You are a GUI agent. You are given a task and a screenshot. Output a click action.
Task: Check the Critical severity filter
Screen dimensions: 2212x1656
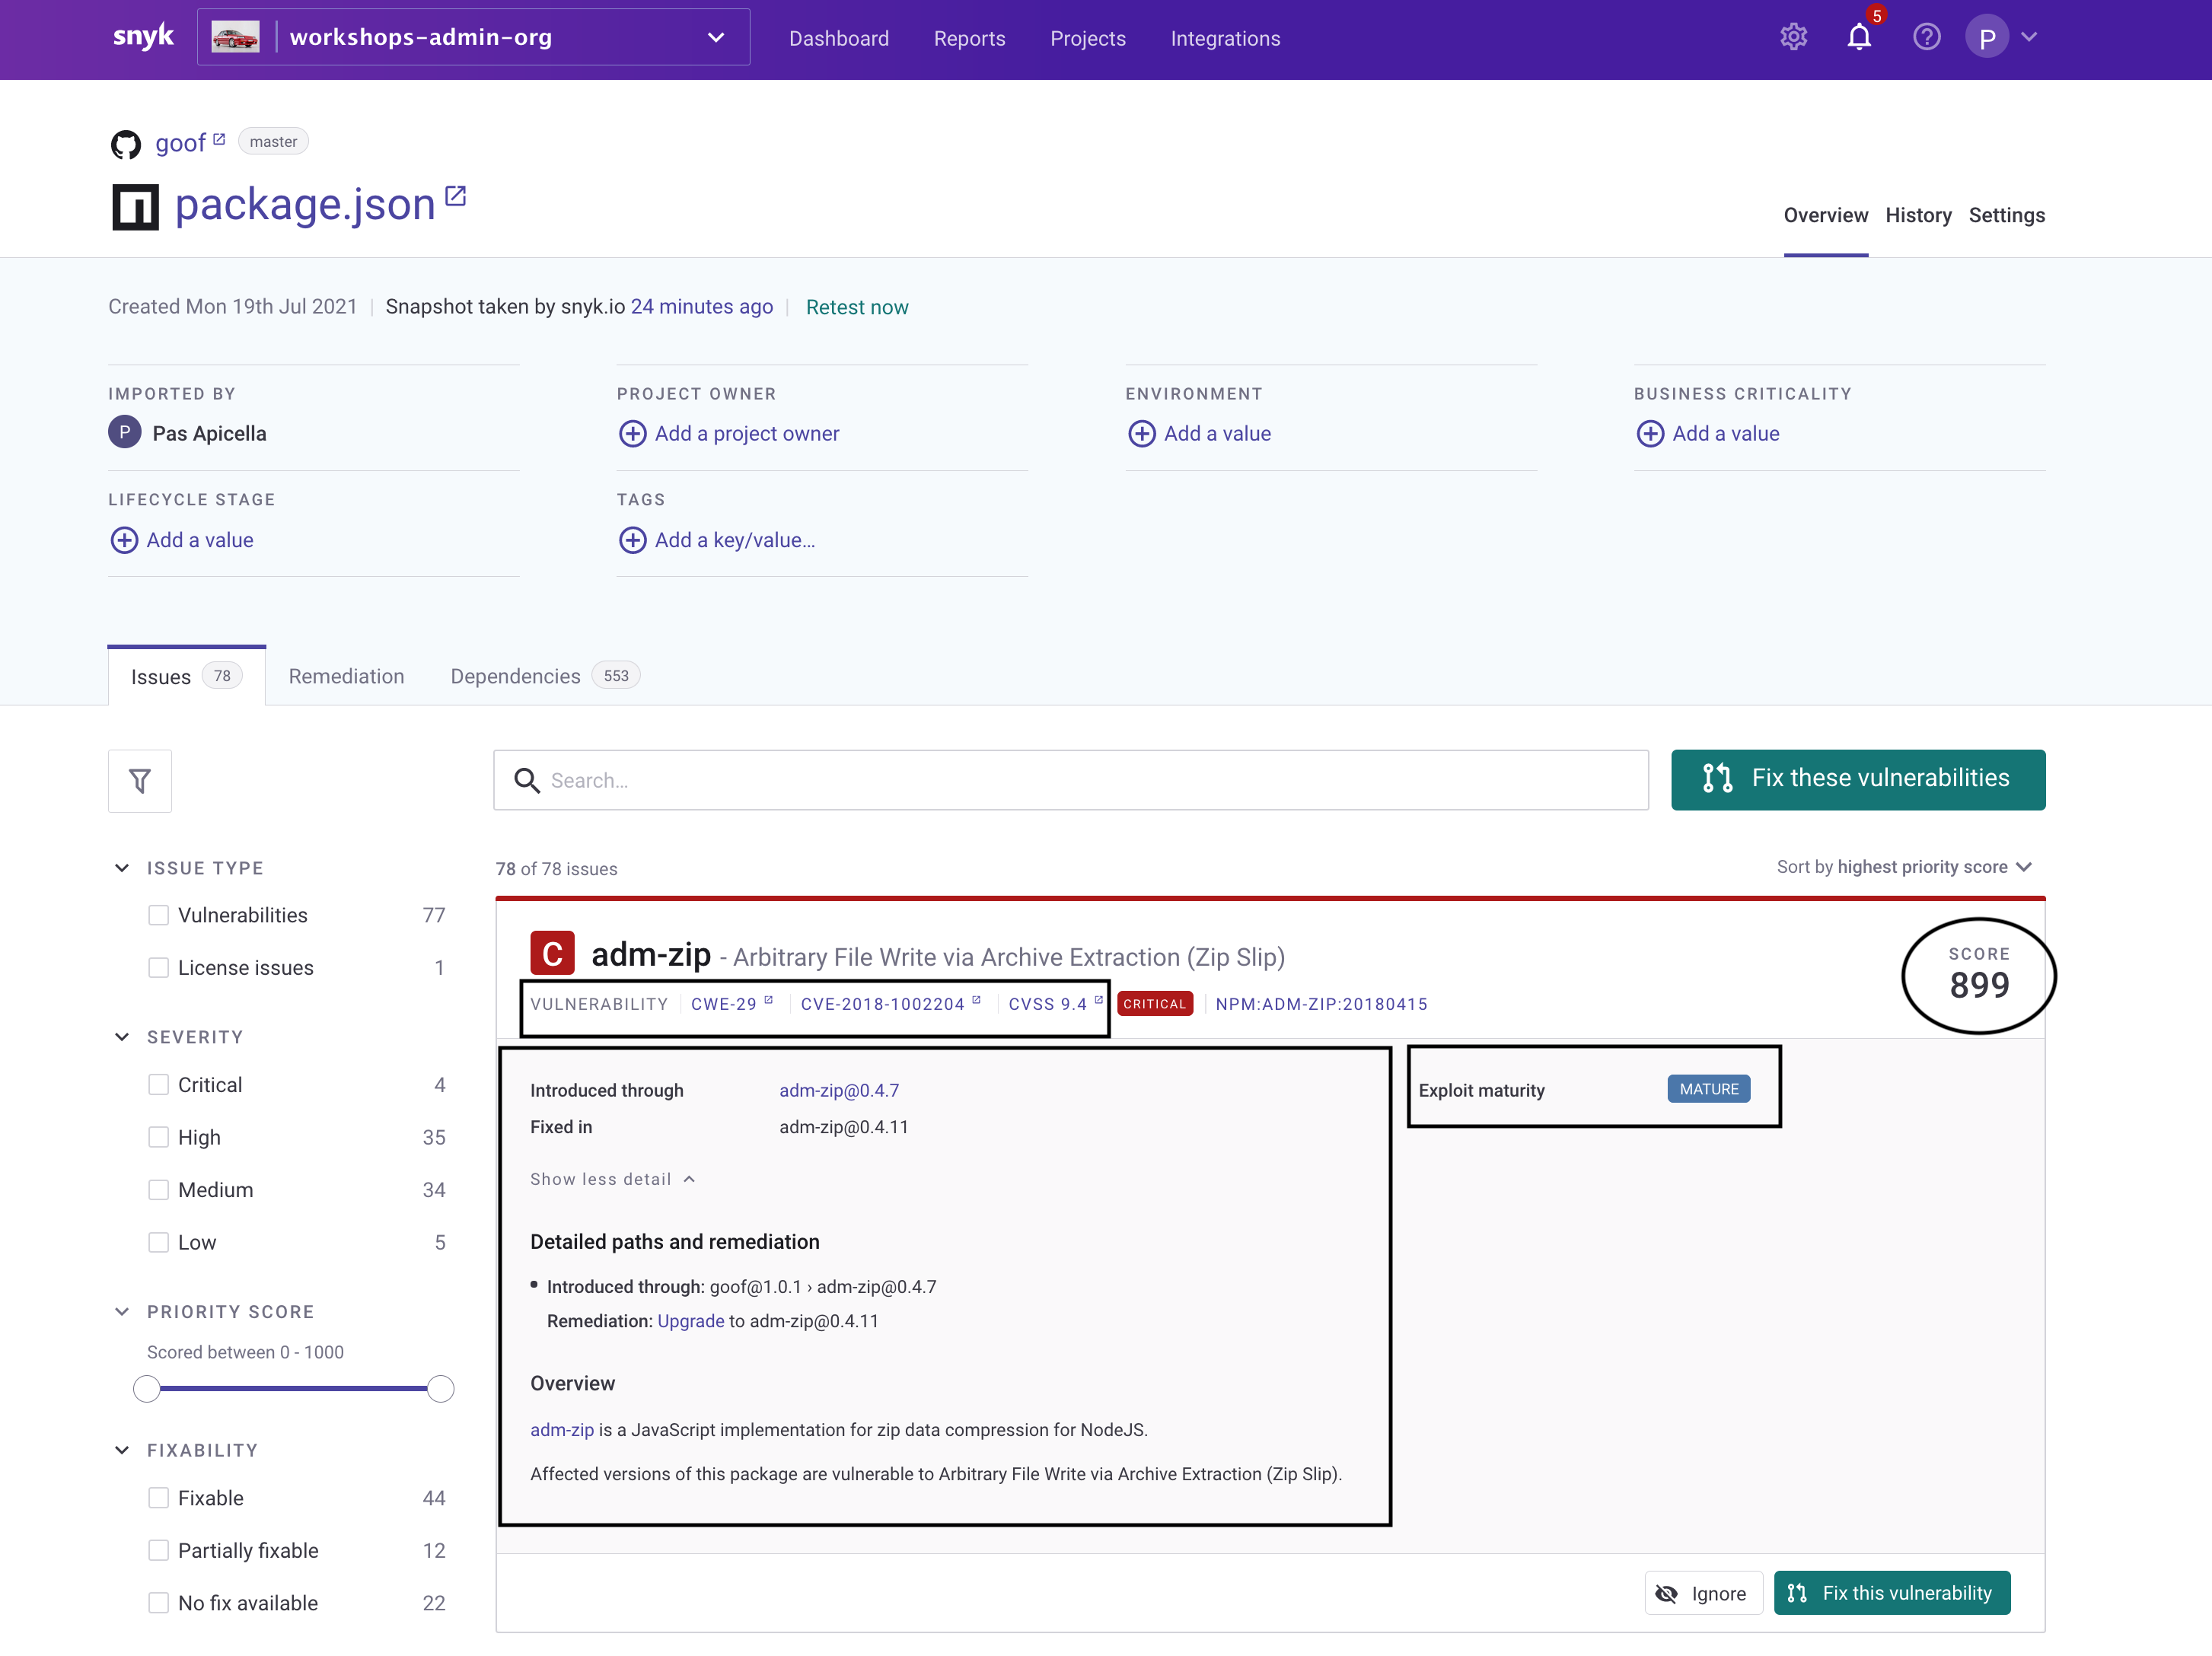click(x=158, y=1085)
